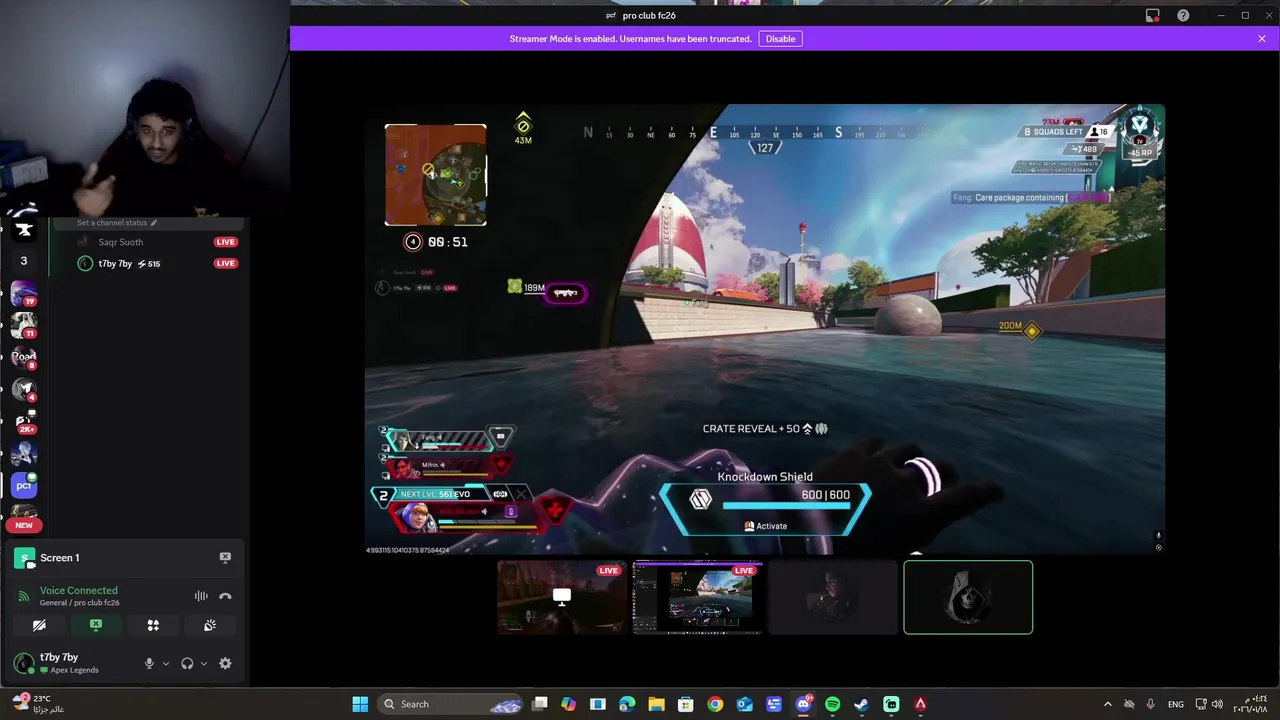Select the second LIVE stream thumbnail
The width and height of the screenshot is (1280, 720).
point(698,597)
